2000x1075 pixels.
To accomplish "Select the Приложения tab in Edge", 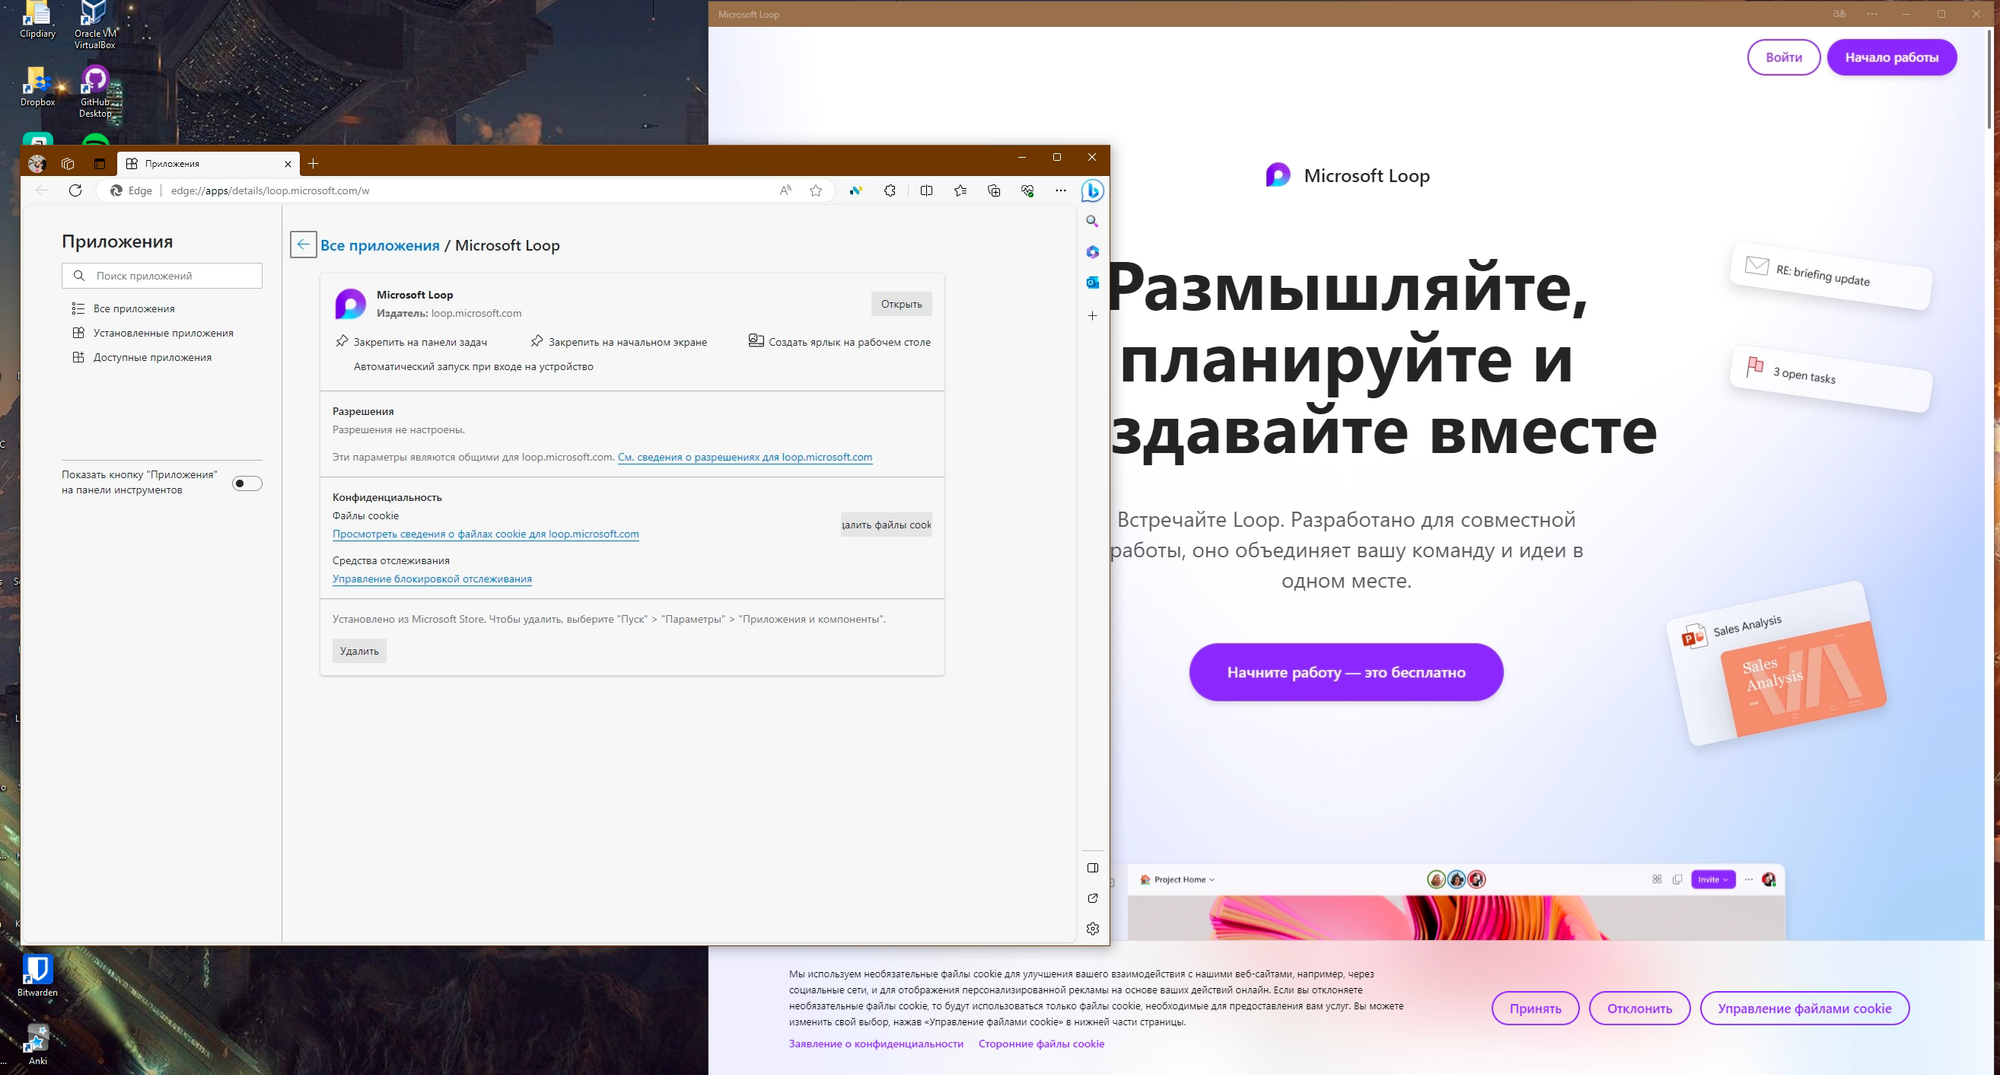I will pyautogui.click(x=208, y=163).
